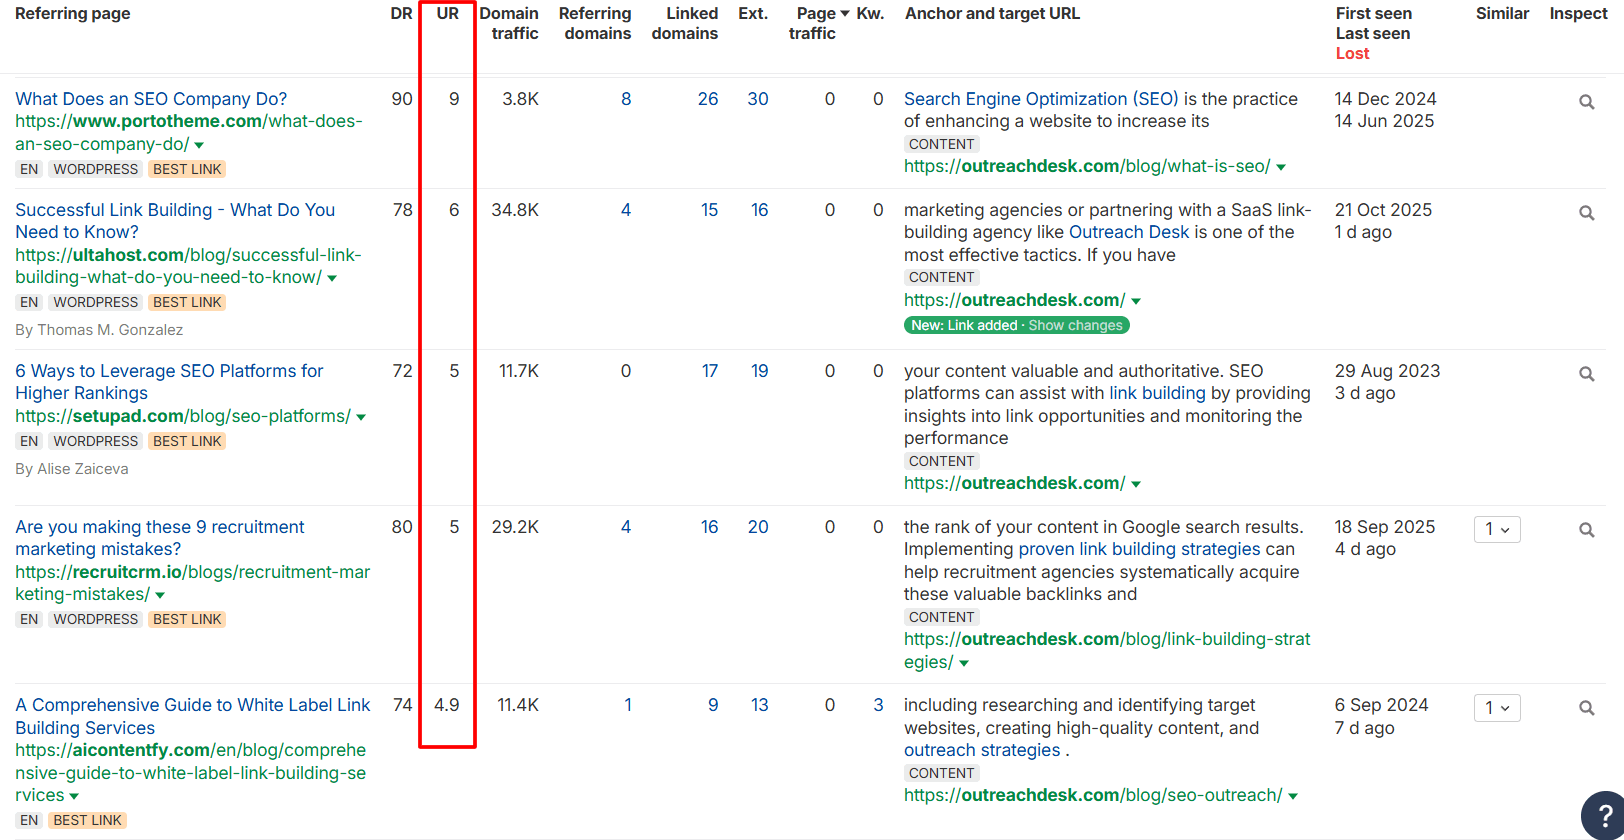The height and width of the screenshot is (840, 1624).
Task: Click keywords value 3 for aicontentfy row
Action: [878, 705]
